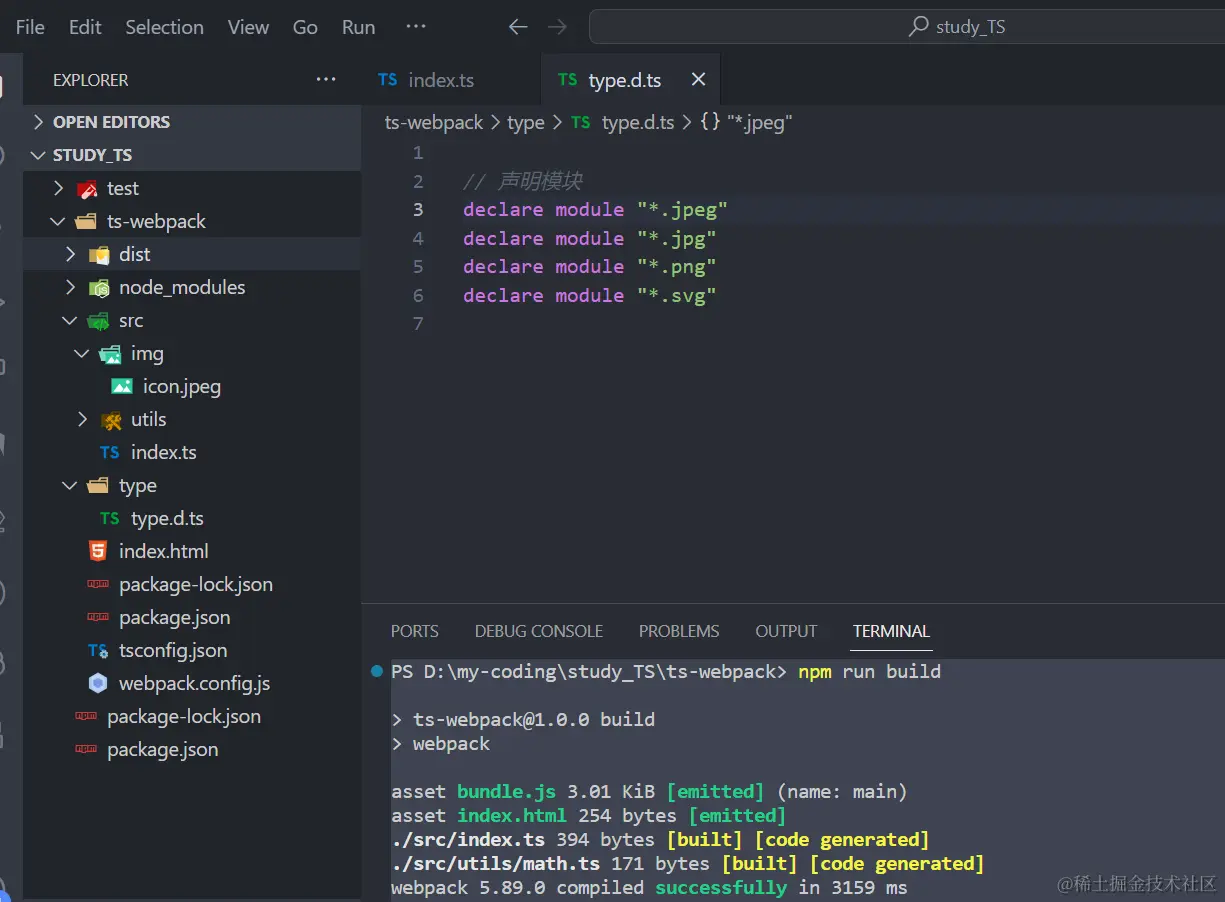Collapse the type folder chevron
This screenshot has height=902, width=1225.
coord(70,486)
